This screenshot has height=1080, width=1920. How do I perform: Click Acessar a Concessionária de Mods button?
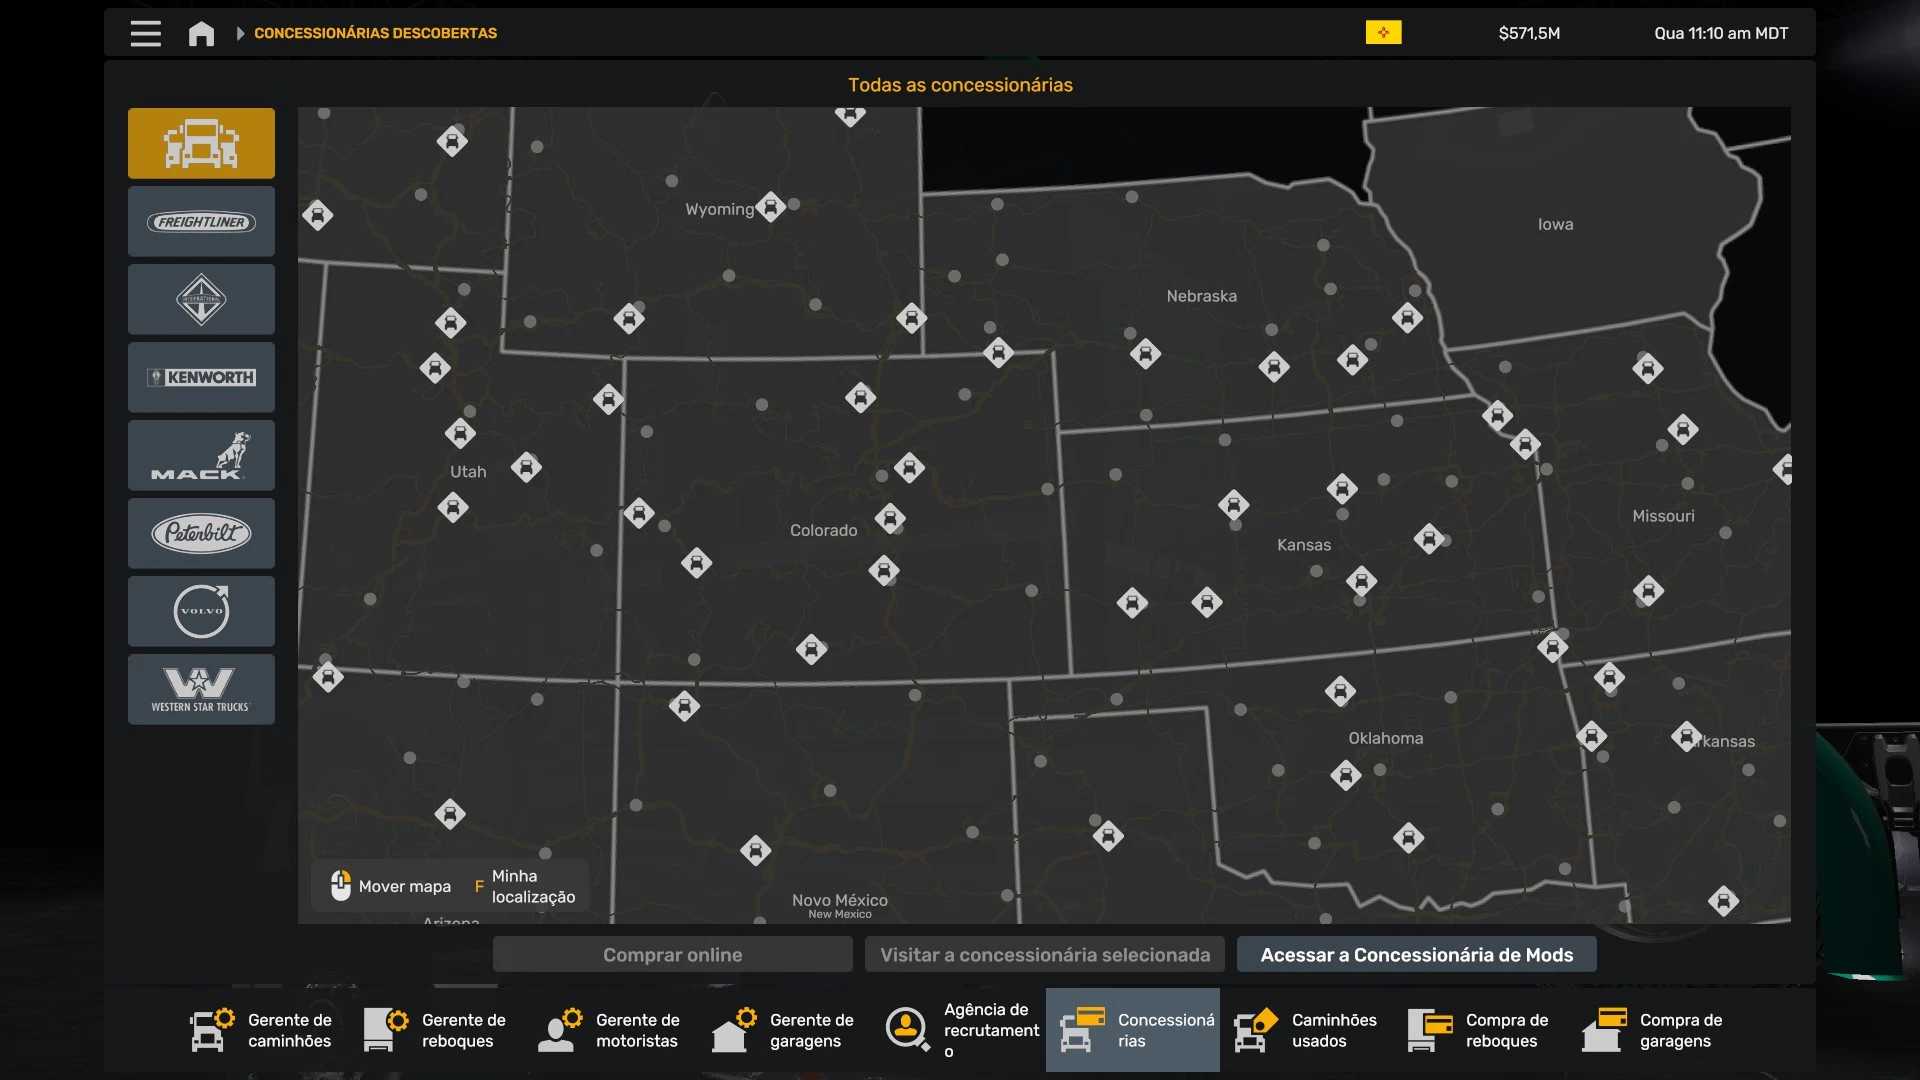click(x=1416, y=955)
